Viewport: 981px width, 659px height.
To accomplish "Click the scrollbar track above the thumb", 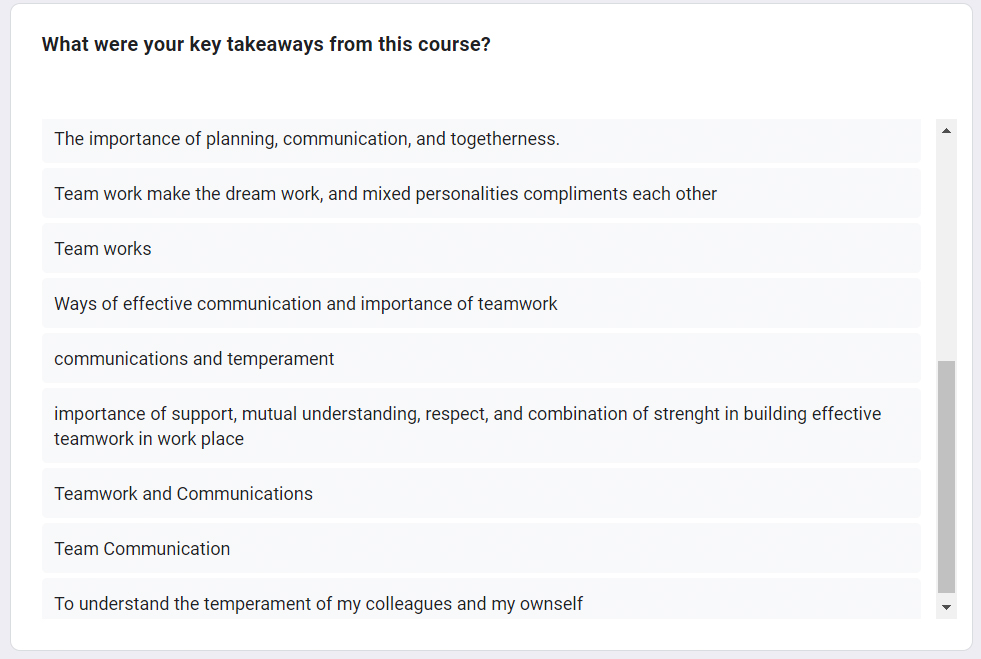I will pyautogui.click(x=946, y=250).
